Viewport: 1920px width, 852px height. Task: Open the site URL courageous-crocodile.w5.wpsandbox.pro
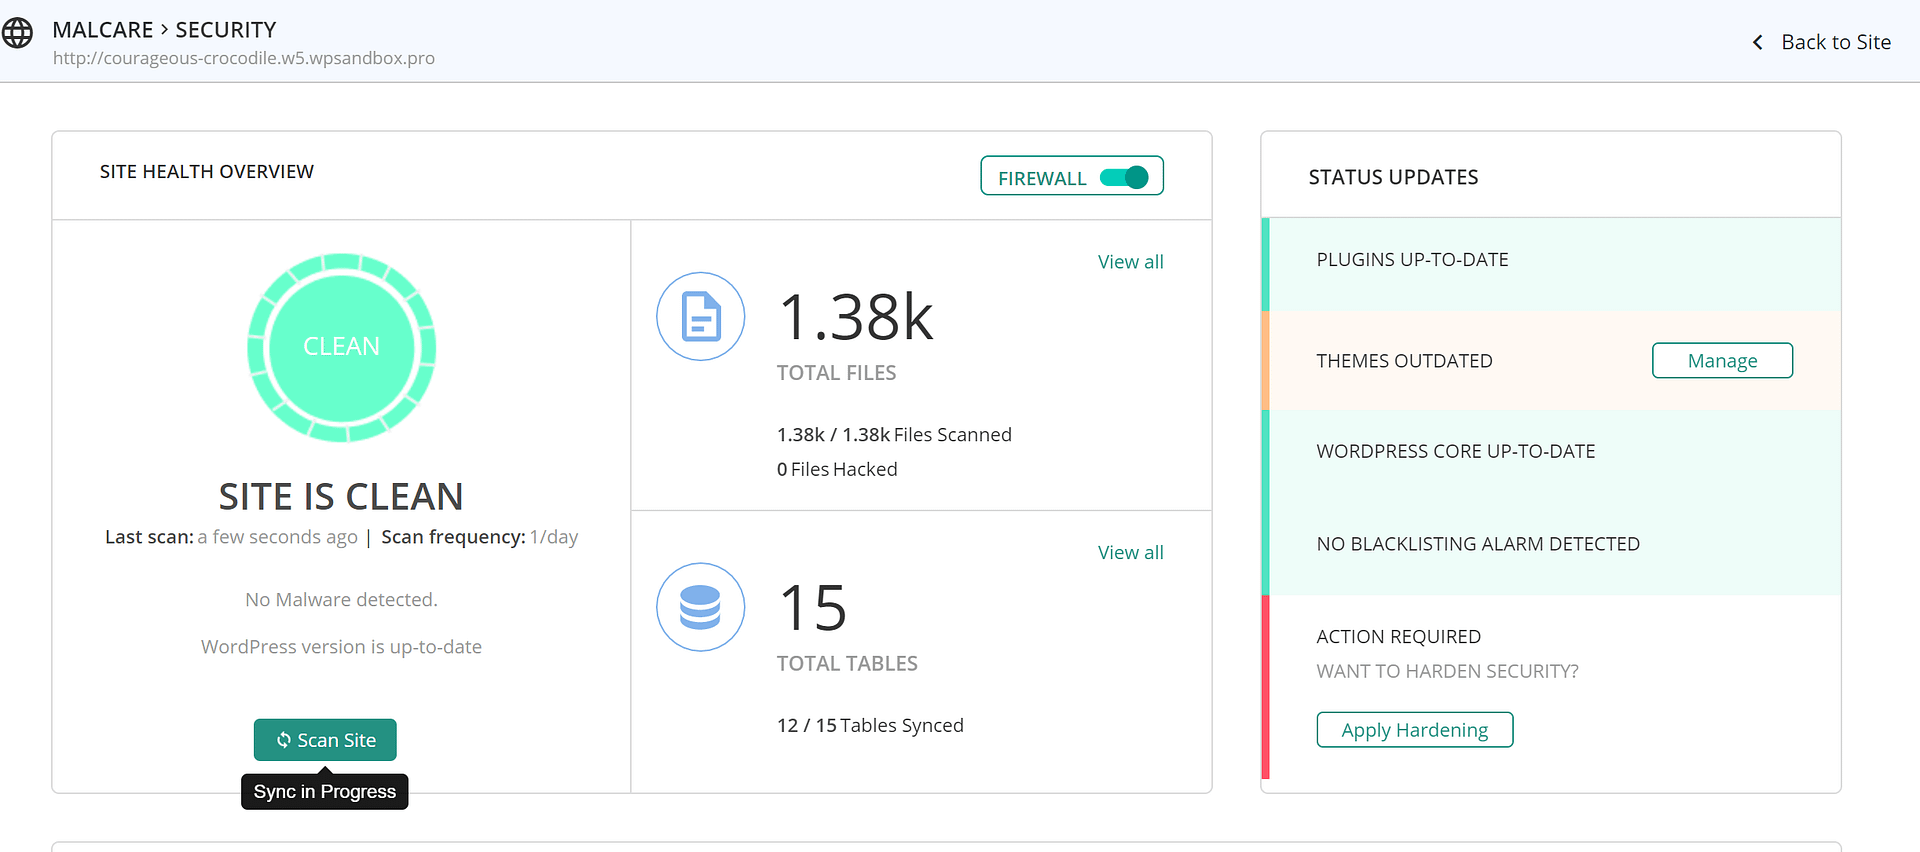click(x=244, y=58)
